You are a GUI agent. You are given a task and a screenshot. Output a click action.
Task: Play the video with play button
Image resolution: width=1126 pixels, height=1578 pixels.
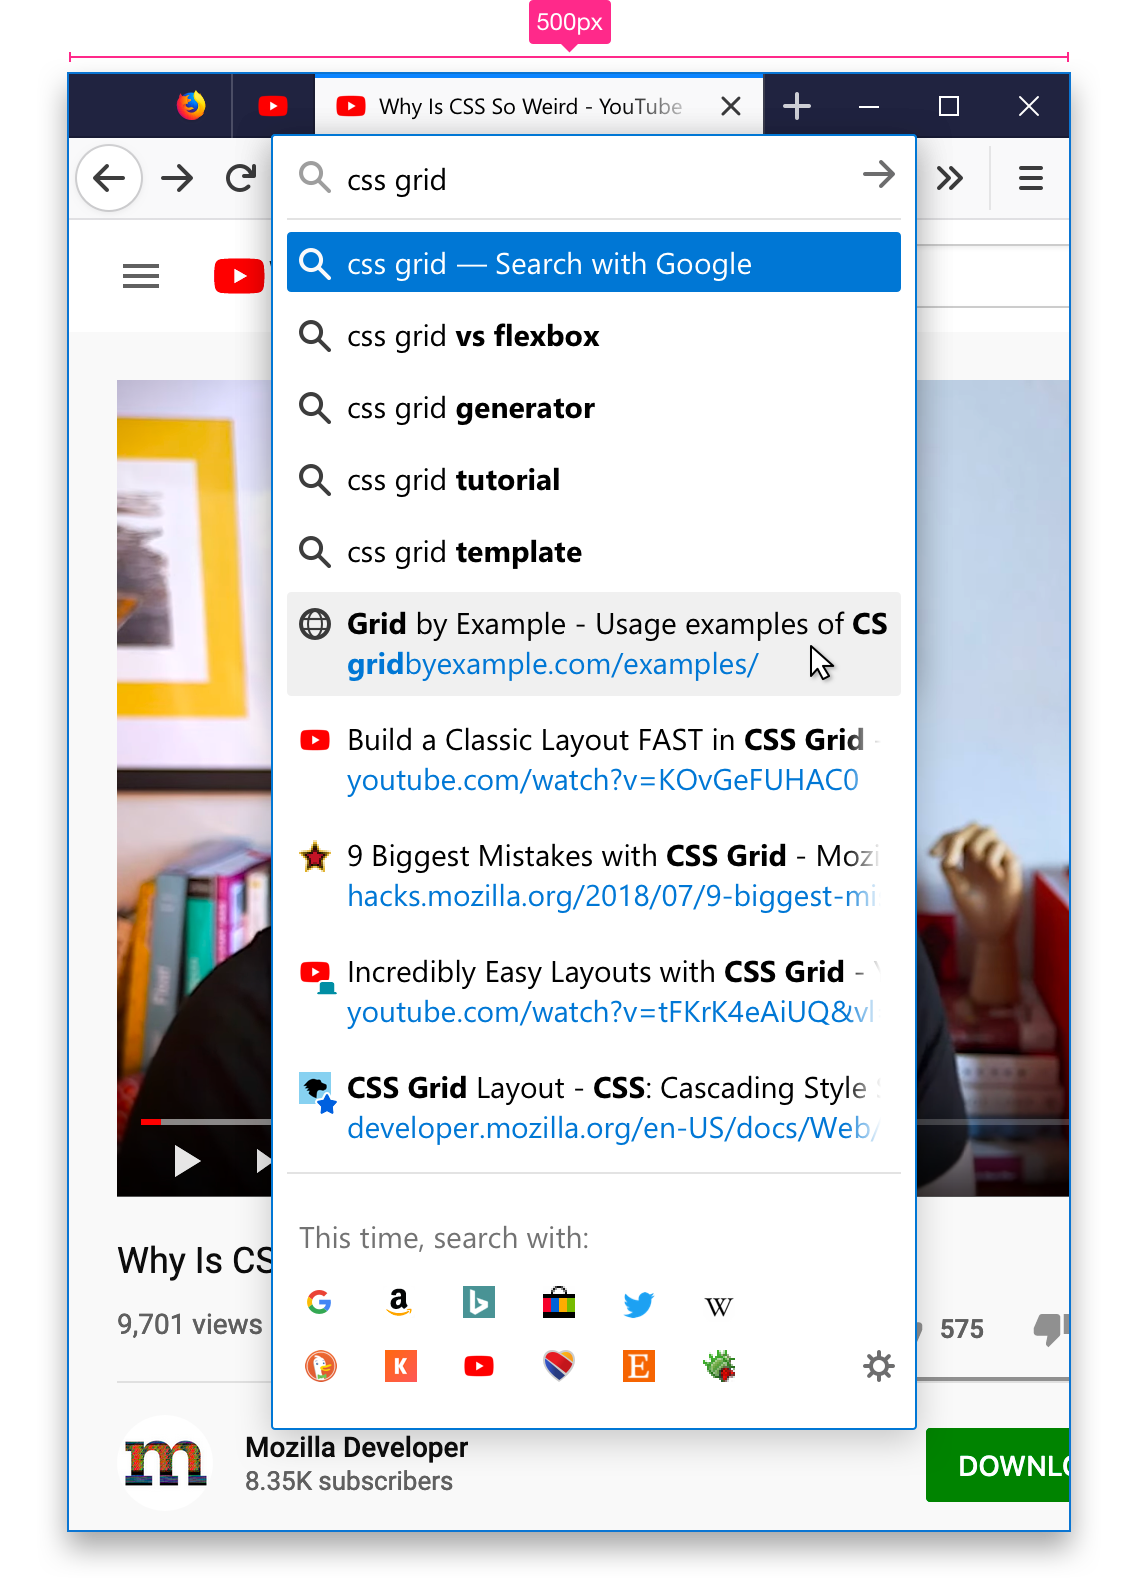187,1161
